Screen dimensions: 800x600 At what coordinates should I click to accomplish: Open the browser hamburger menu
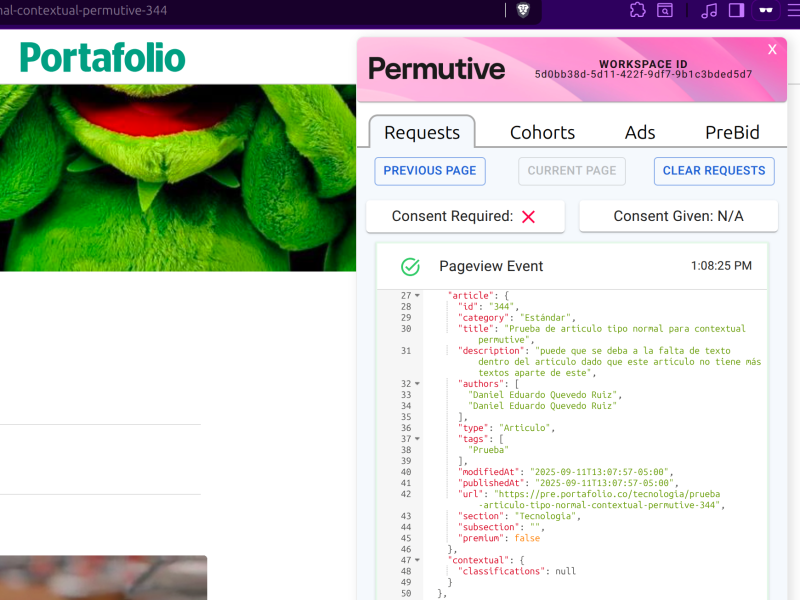pos(795,11)
